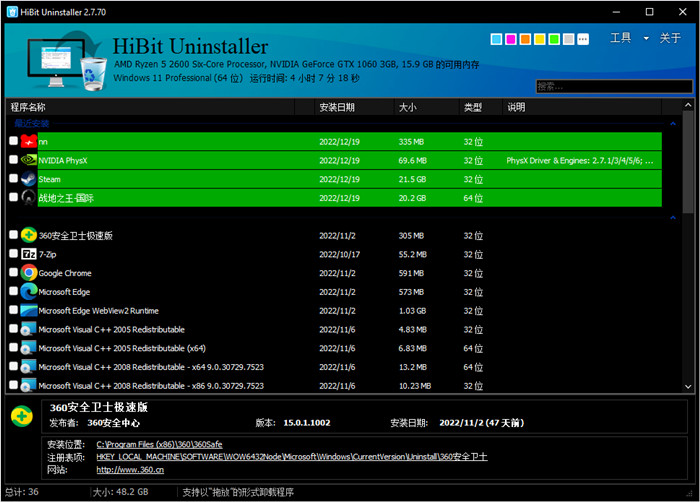This screenshot has height=502, width=700.
Task: Open more colors with the ellipsis swatch
Action: click(x=583, y=39)
